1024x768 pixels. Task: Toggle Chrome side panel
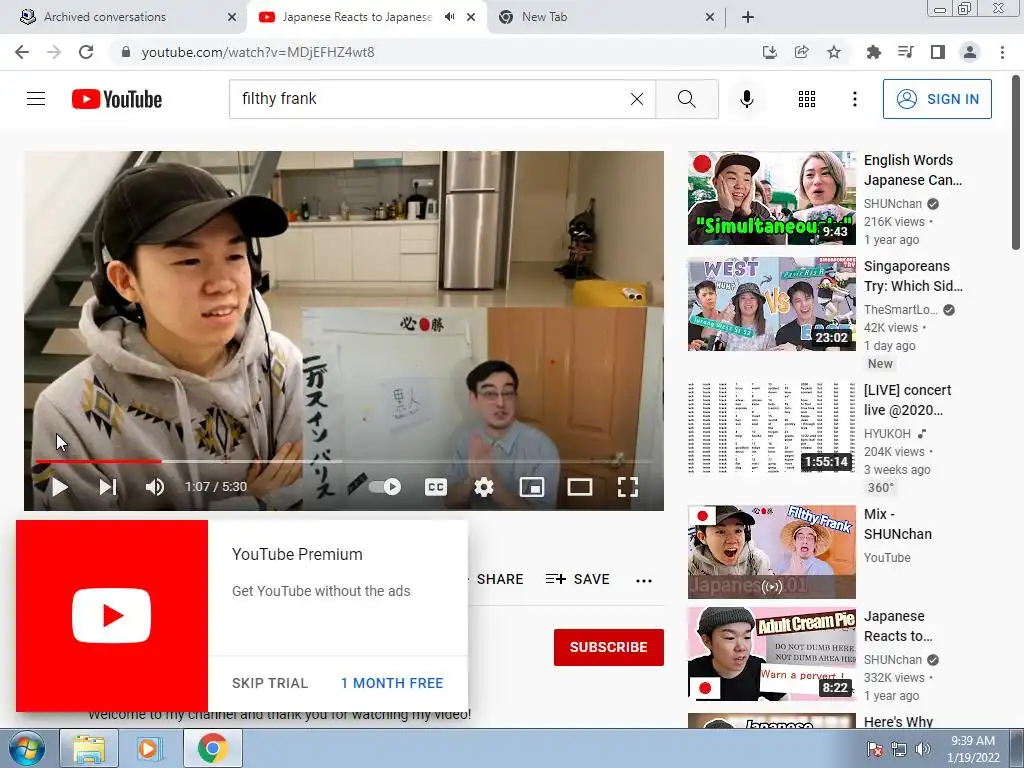pos(937,52)
